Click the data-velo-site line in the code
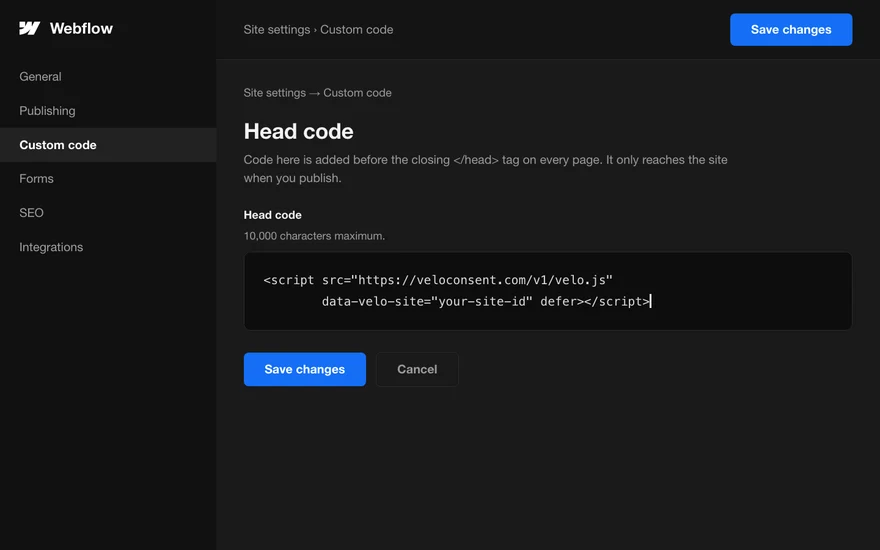The image size is (880, 550). tap(486, 301)
